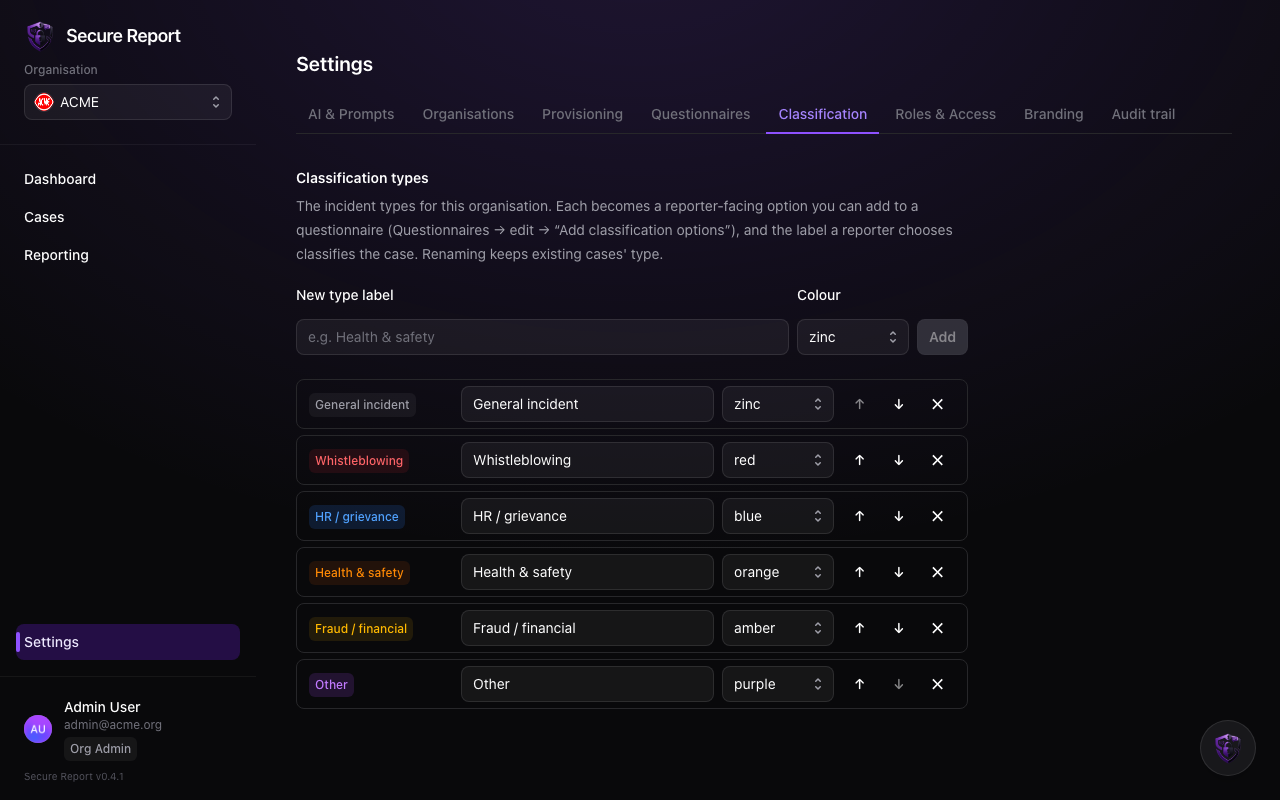Edit the Fraud / financial label field

pos(587,628)
